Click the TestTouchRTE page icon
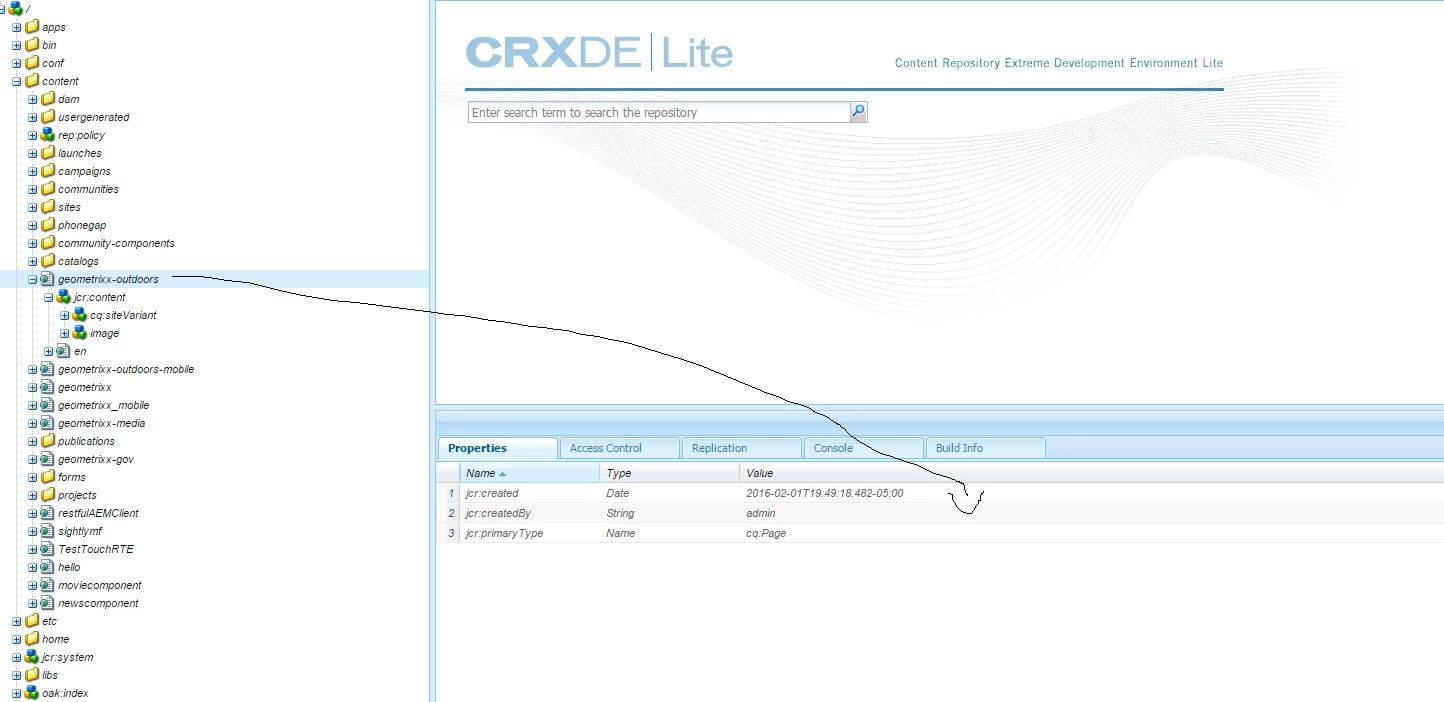The width and height of the screenshot is (1444, 702). 48,549
